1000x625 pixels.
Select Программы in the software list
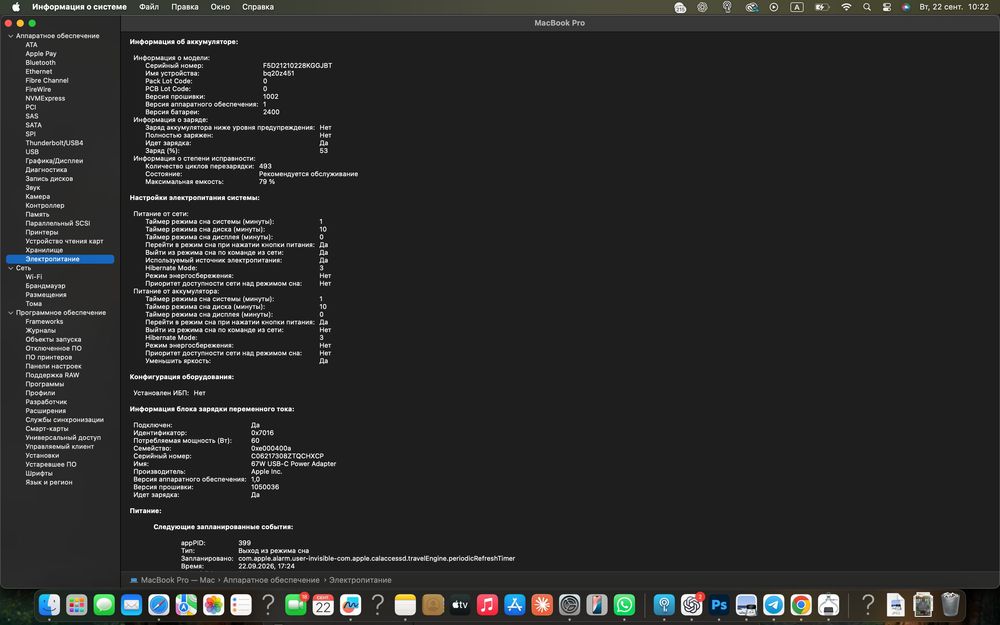tap(45, 384)
